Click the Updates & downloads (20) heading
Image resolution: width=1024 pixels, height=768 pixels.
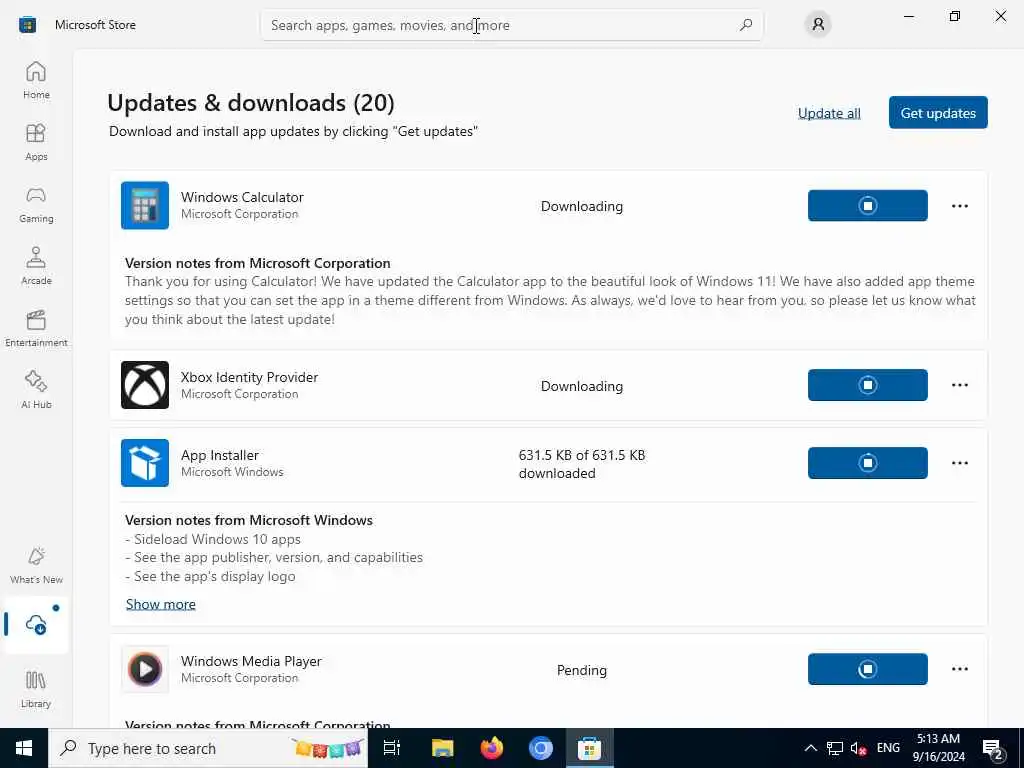click(251, 103)
